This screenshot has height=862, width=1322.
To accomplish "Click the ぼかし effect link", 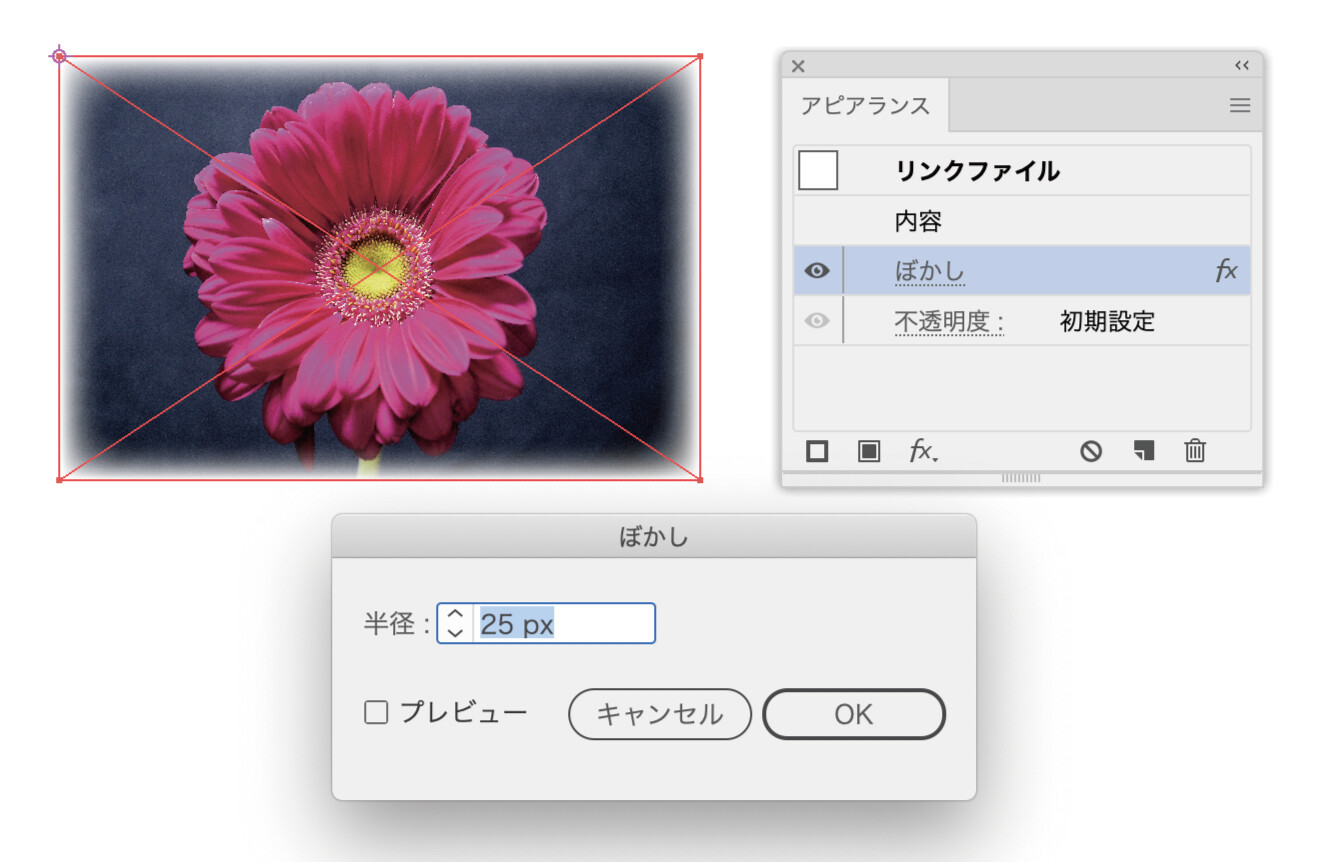I will (x=929, y=271).
